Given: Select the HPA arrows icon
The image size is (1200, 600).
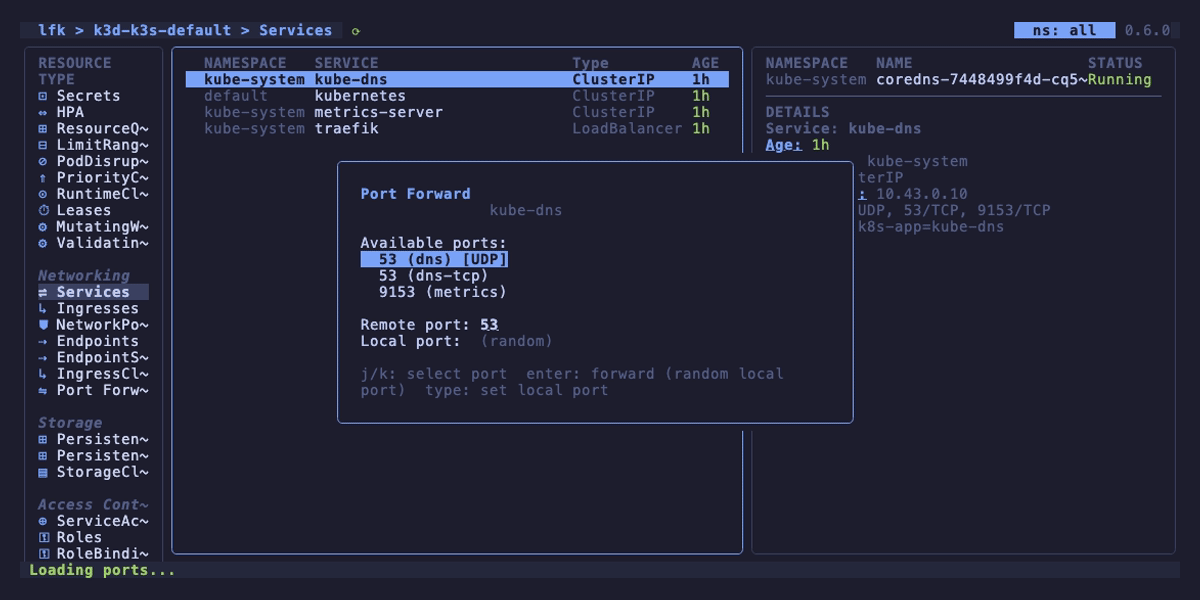Looking at the screenshot, I should (x=43, y=112).
